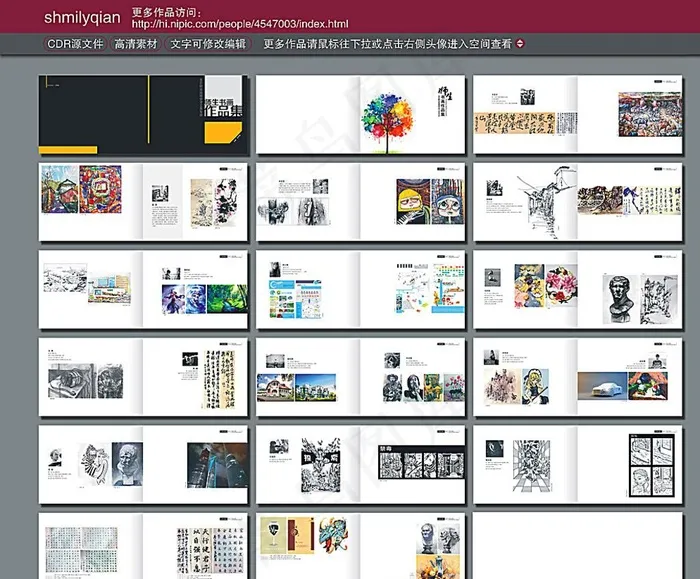Open the spread with white car render
This screenshot has width=700, height=579.
pyautogui.click(x=578, y=377)
